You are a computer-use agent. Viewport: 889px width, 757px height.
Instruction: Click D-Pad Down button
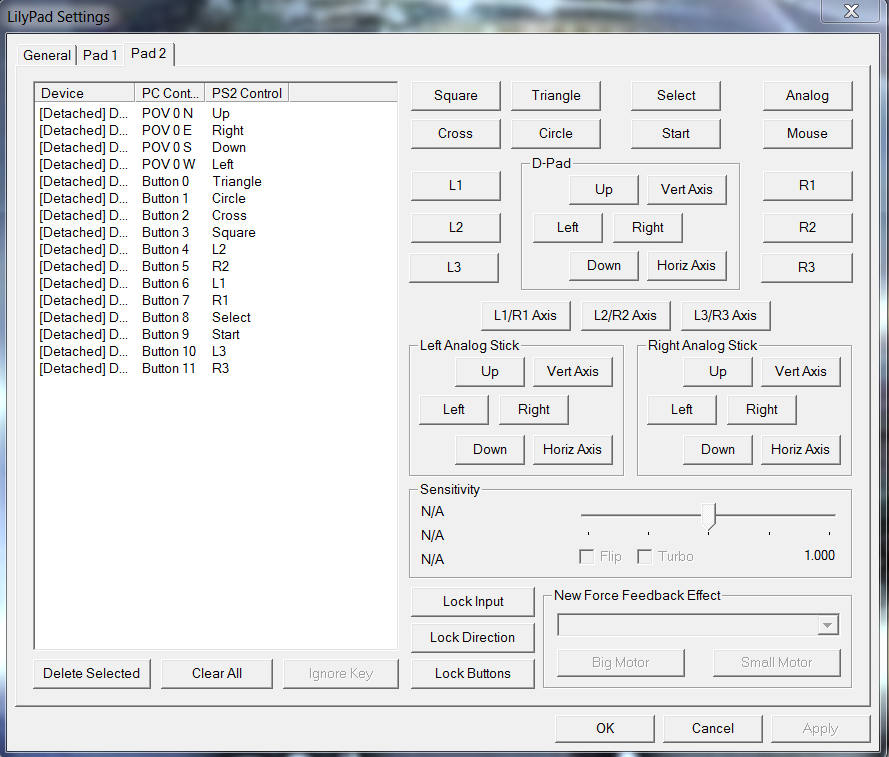tap(604, 265)
